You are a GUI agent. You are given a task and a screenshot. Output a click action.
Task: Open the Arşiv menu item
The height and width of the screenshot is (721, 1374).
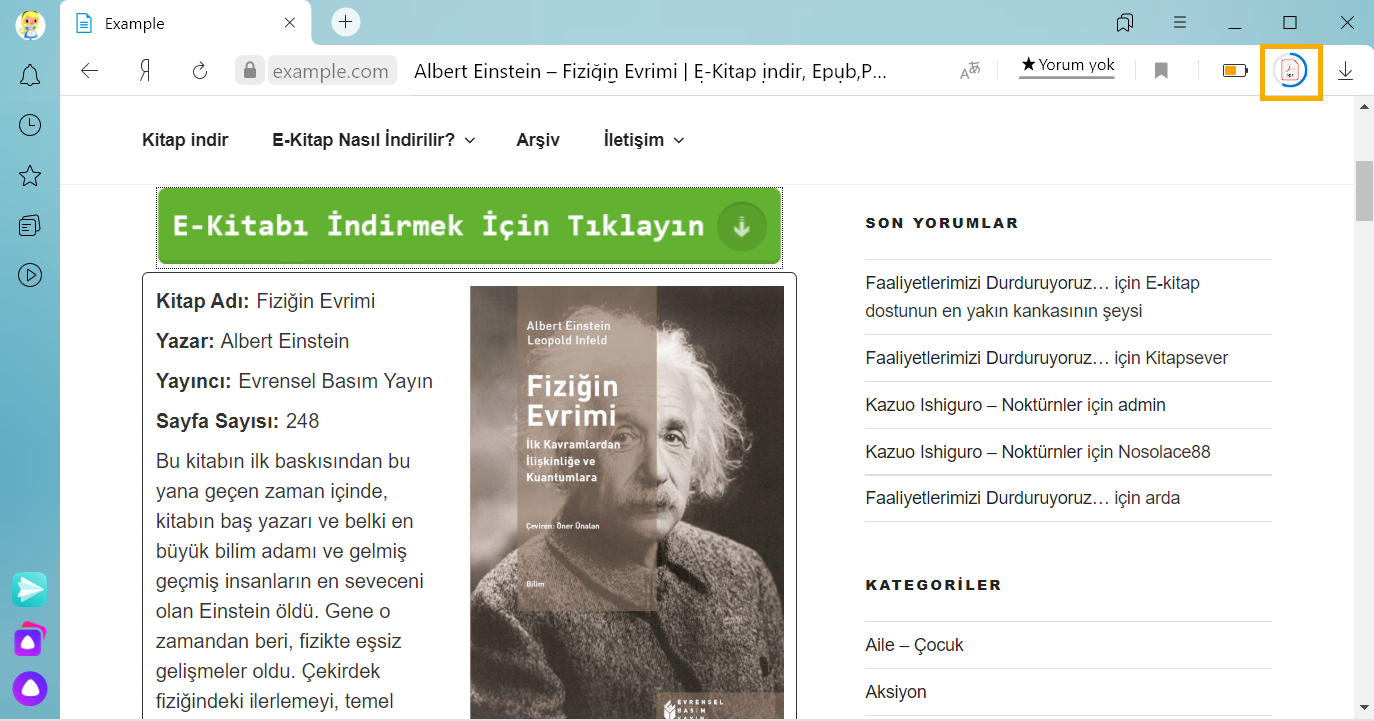[x=538, y=140]
